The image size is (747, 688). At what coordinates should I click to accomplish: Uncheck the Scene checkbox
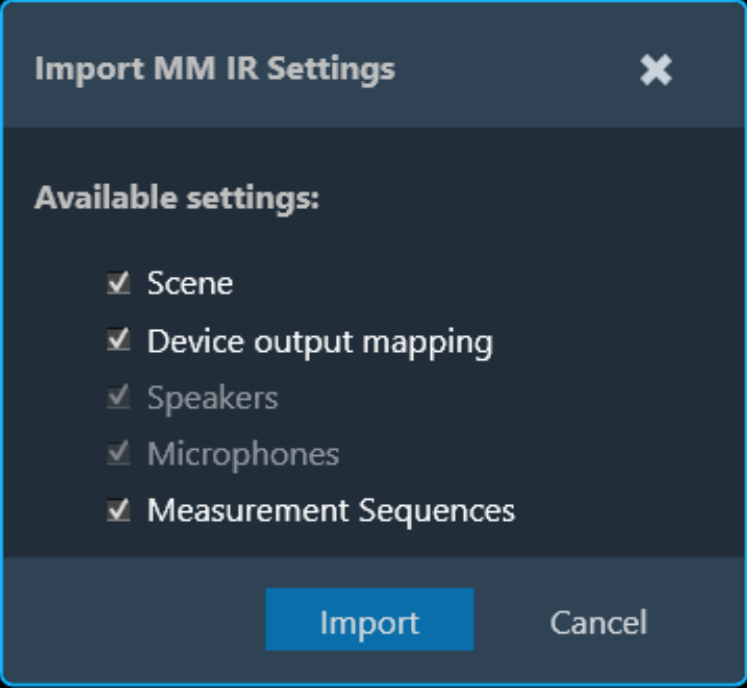[119, 283]
